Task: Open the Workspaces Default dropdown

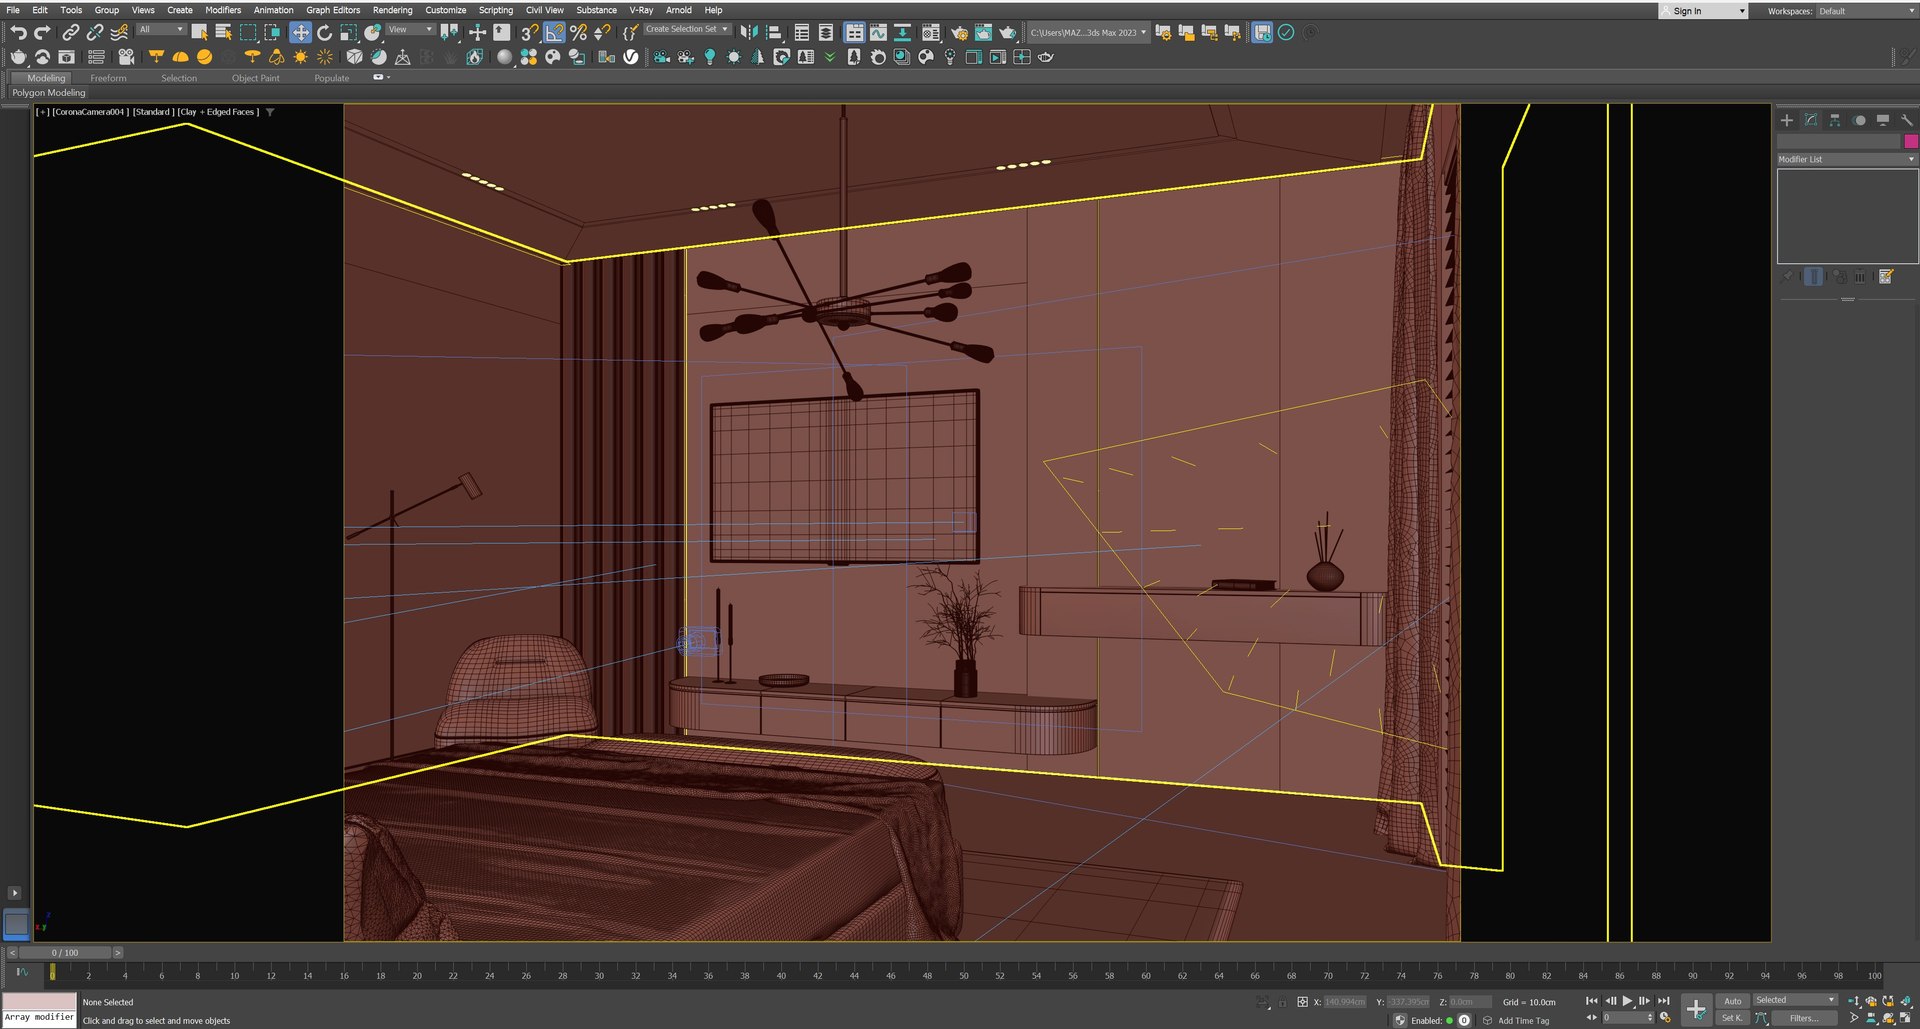Action: [x=1866, y=11]
